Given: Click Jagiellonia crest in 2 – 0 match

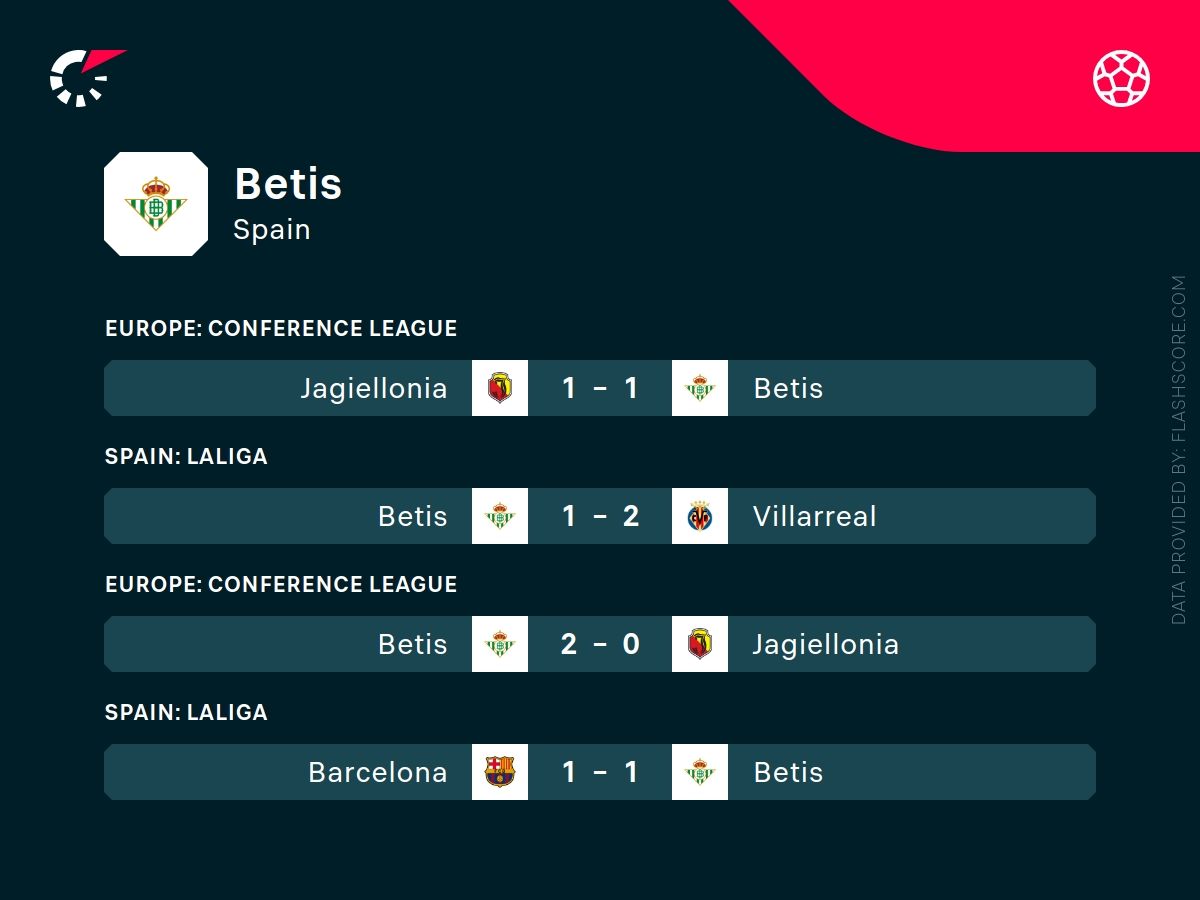Looking at the screenshot, I should pyautogui.click(x=700, y=644).
